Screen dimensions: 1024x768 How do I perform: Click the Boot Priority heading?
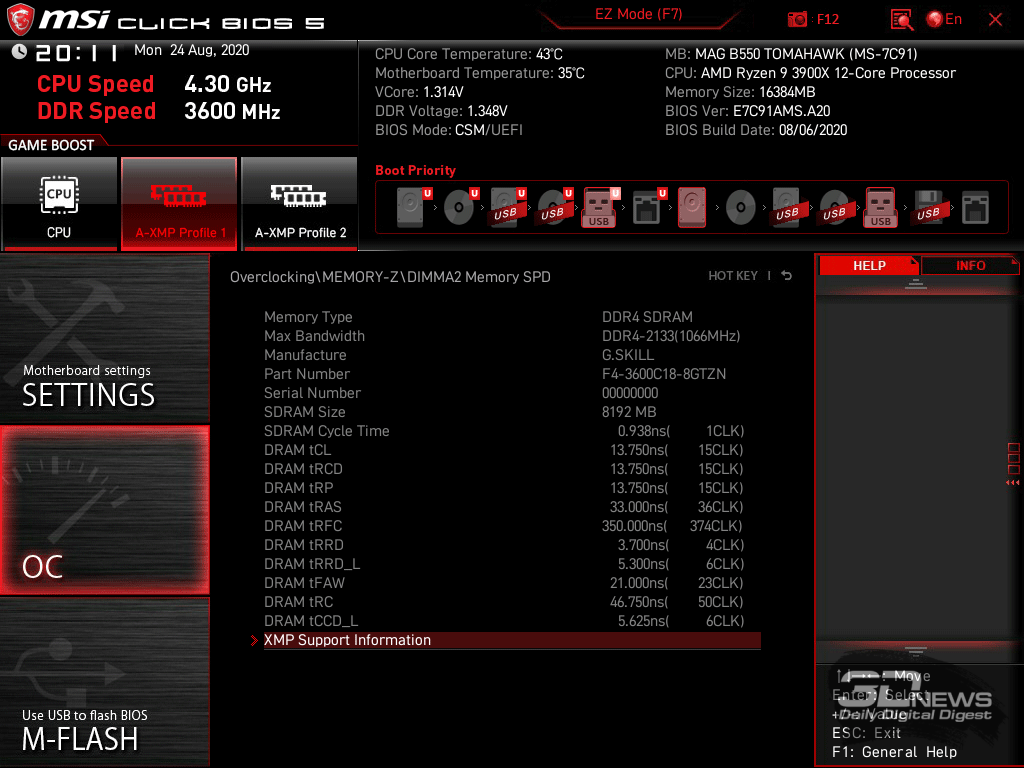pyautogui.click(x=415, y=170)
